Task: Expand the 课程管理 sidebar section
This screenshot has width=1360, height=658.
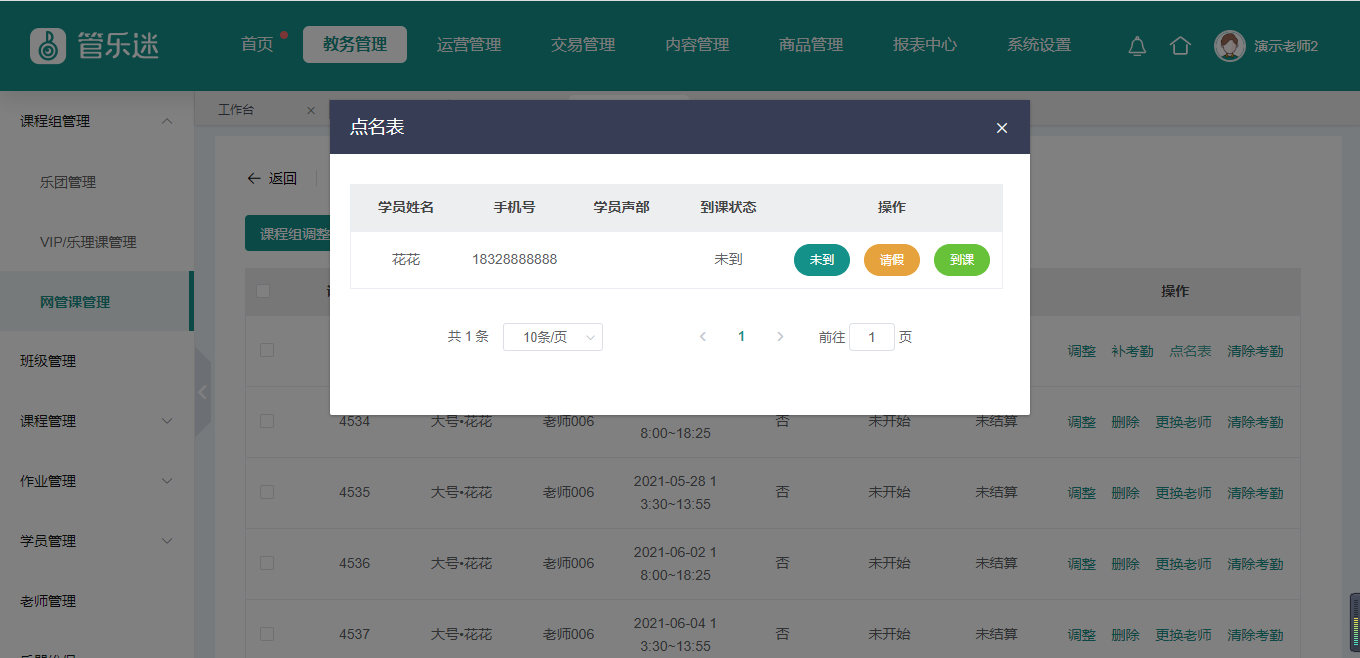Action: (167, 421)
